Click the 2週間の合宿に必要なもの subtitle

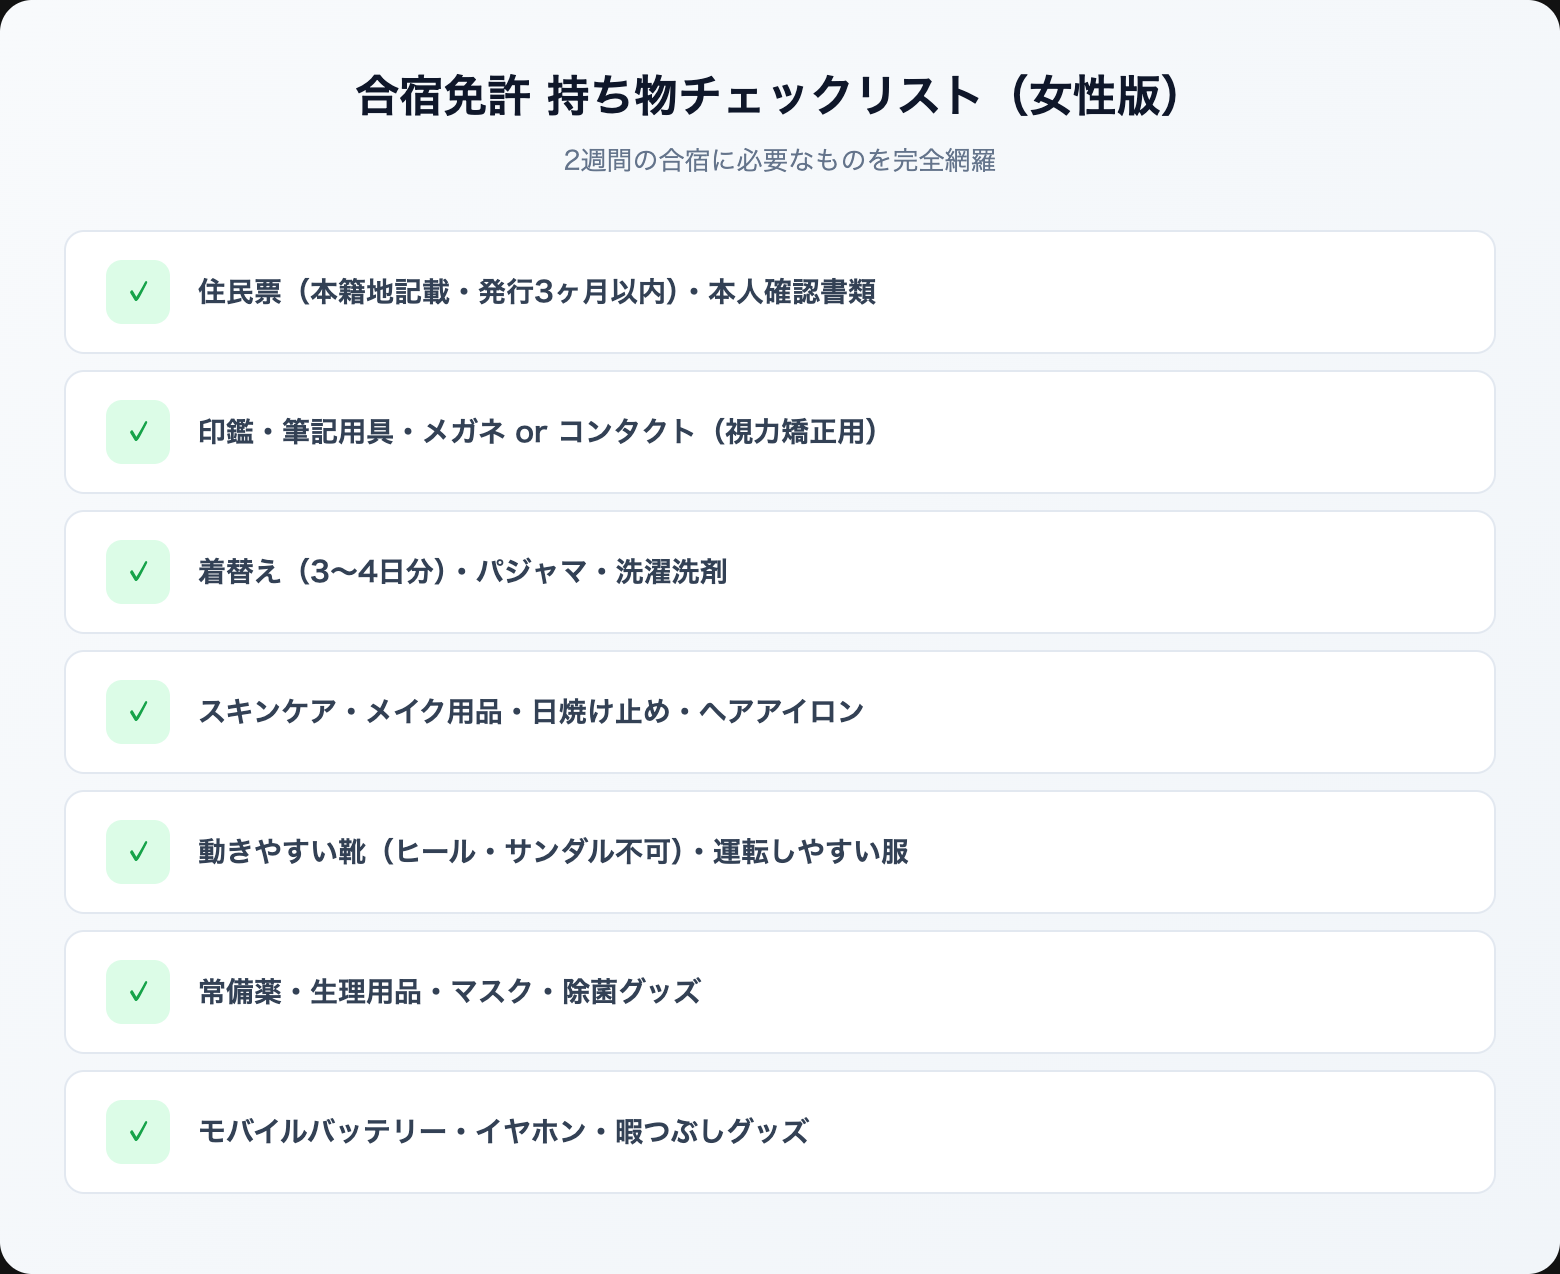point(779,160)
